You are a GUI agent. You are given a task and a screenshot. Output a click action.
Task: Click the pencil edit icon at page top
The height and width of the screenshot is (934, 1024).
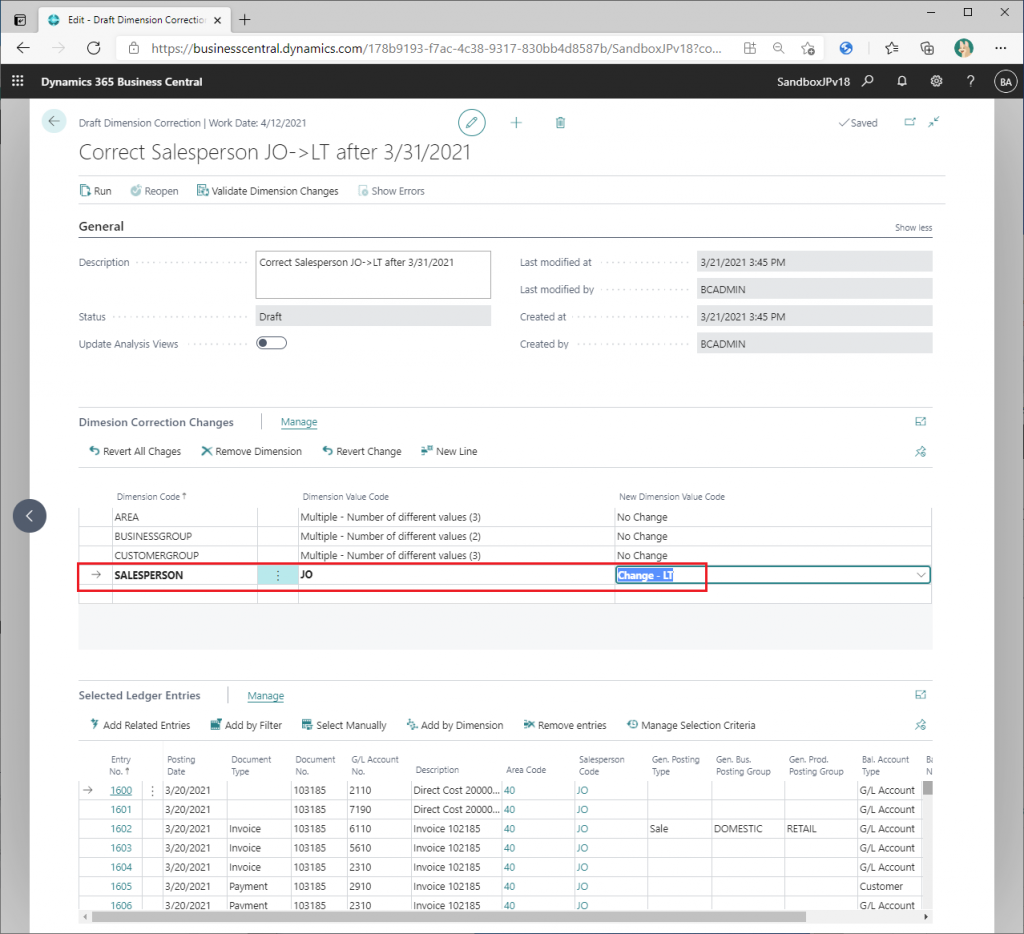471,122
